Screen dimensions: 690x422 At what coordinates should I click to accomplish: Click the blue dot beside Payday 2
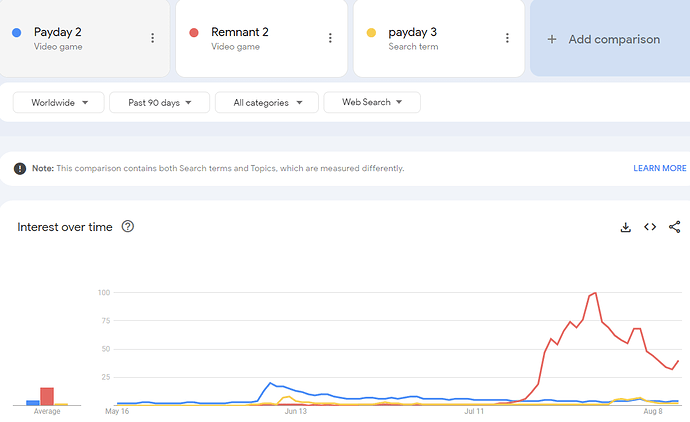(17, 33)
